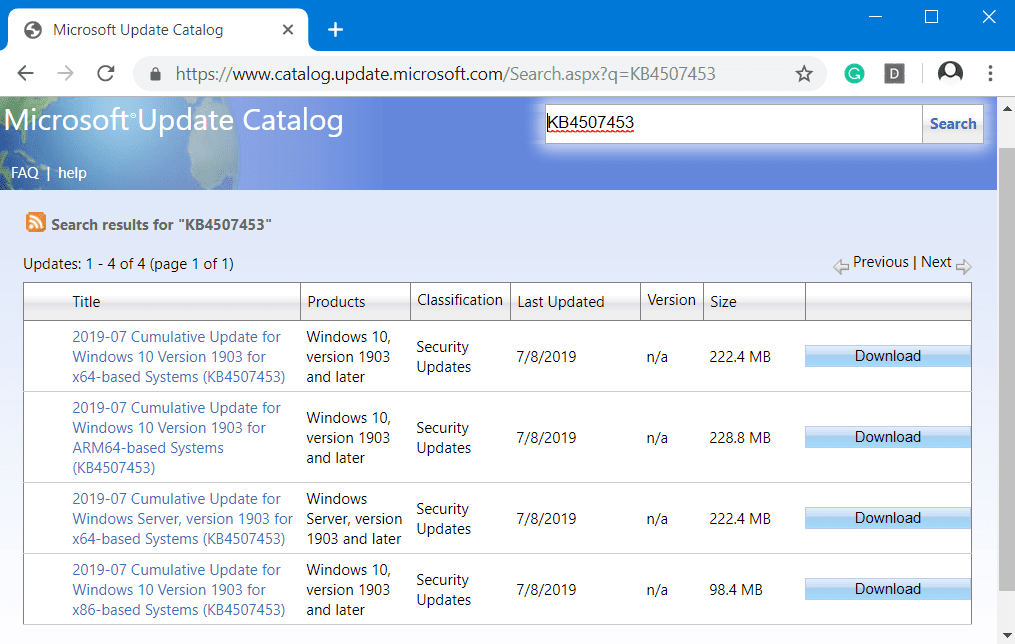Close the Microsoft Update Catalog tab
The width and height of the screenshot is (1015, 644).
[x=288, y=30]
